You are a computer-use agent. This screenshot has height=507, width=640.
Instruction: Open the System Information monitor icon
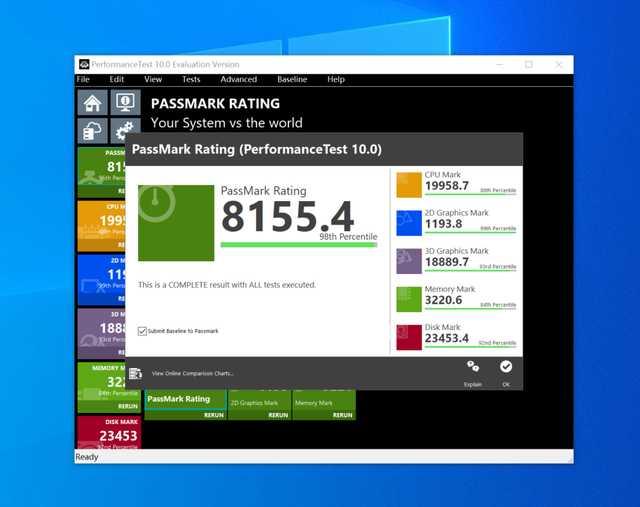(x=125, y=103)
